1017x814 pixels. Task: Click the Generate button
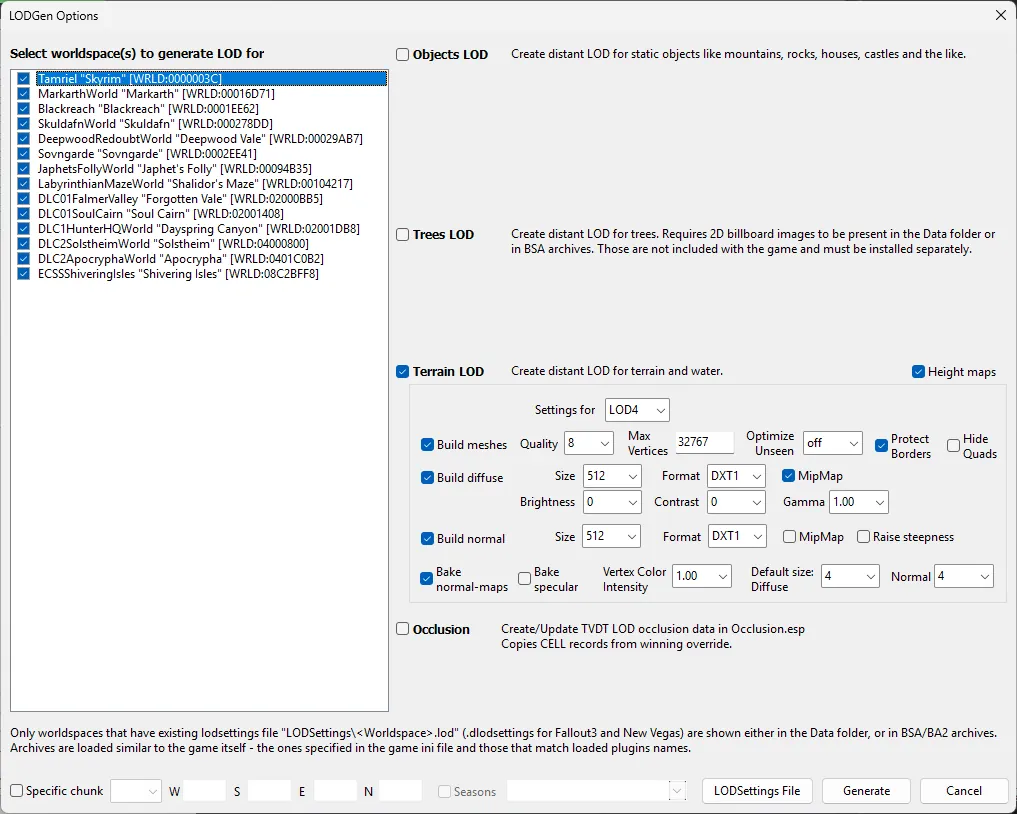pos(866,791)
